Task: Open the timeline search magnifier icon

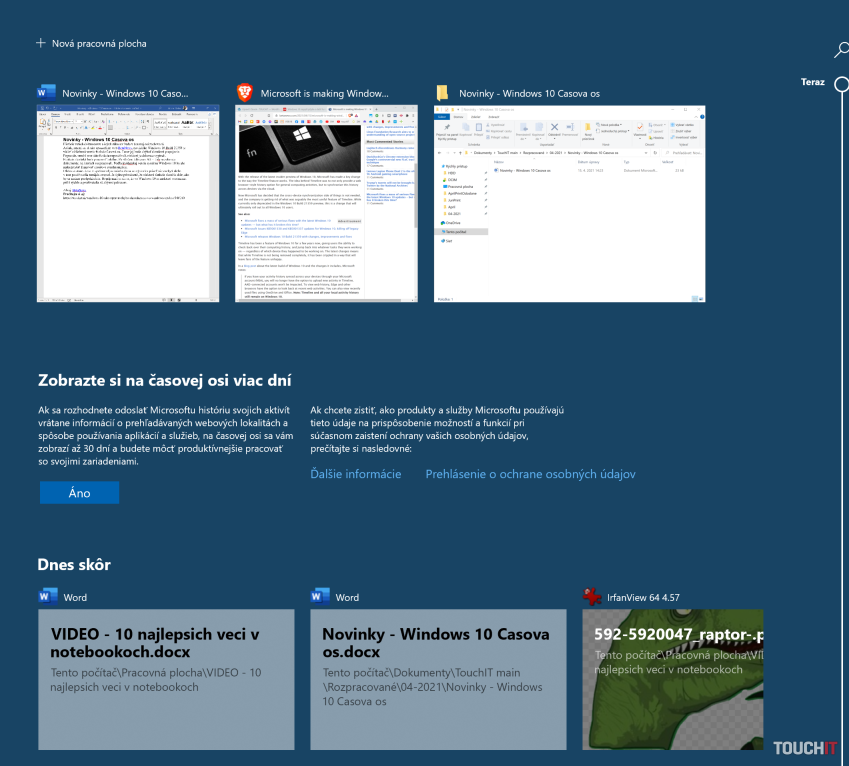Action: [842, 50]
